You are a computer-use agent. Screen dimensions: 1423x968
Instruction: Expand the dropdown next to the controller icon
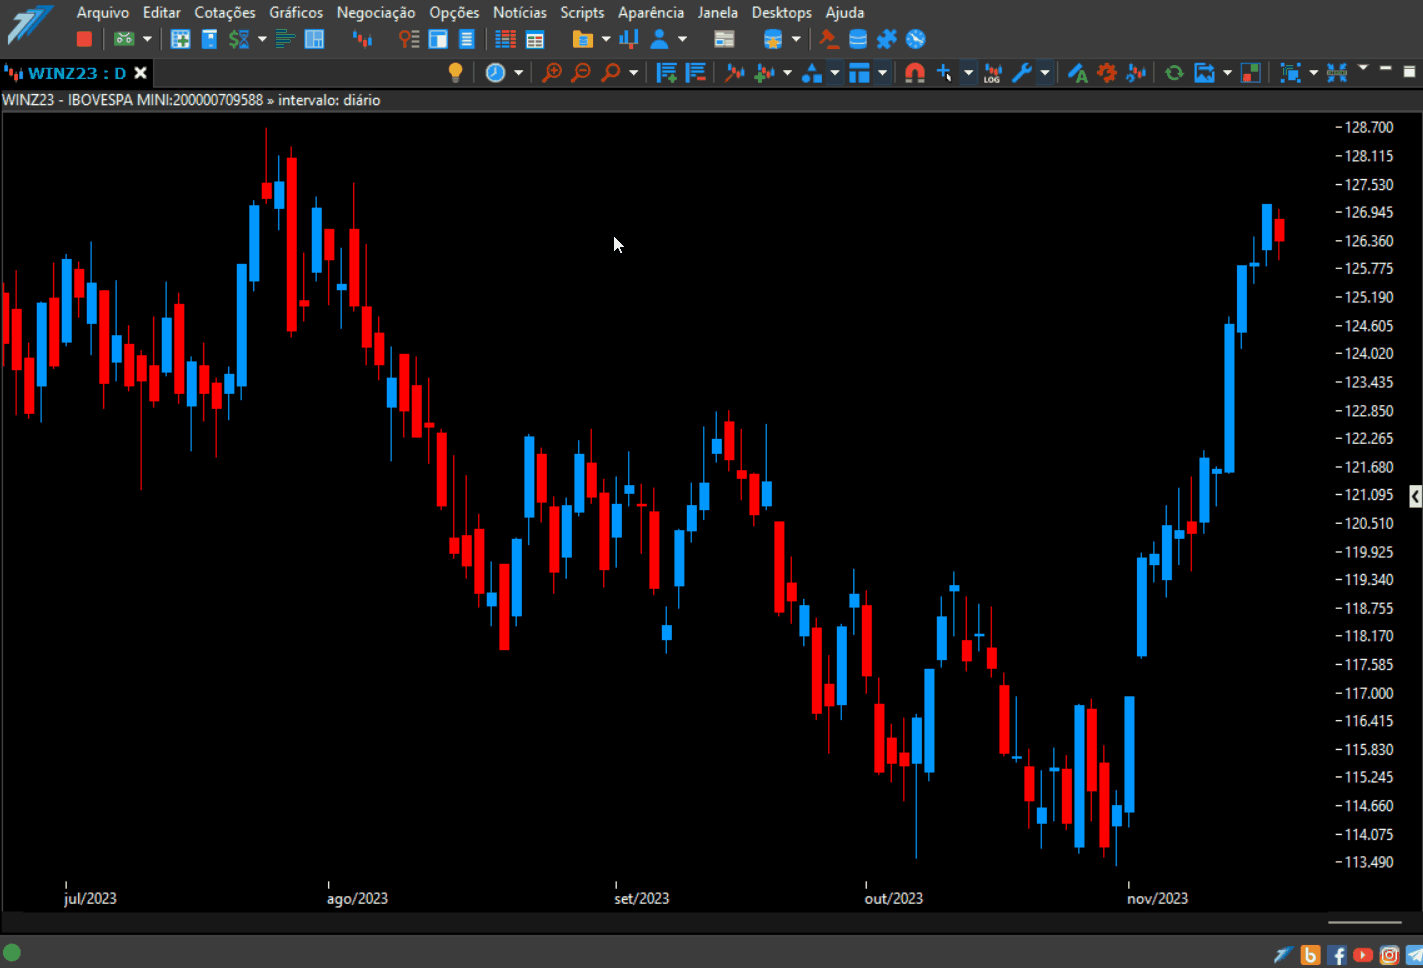click(147, 39)
